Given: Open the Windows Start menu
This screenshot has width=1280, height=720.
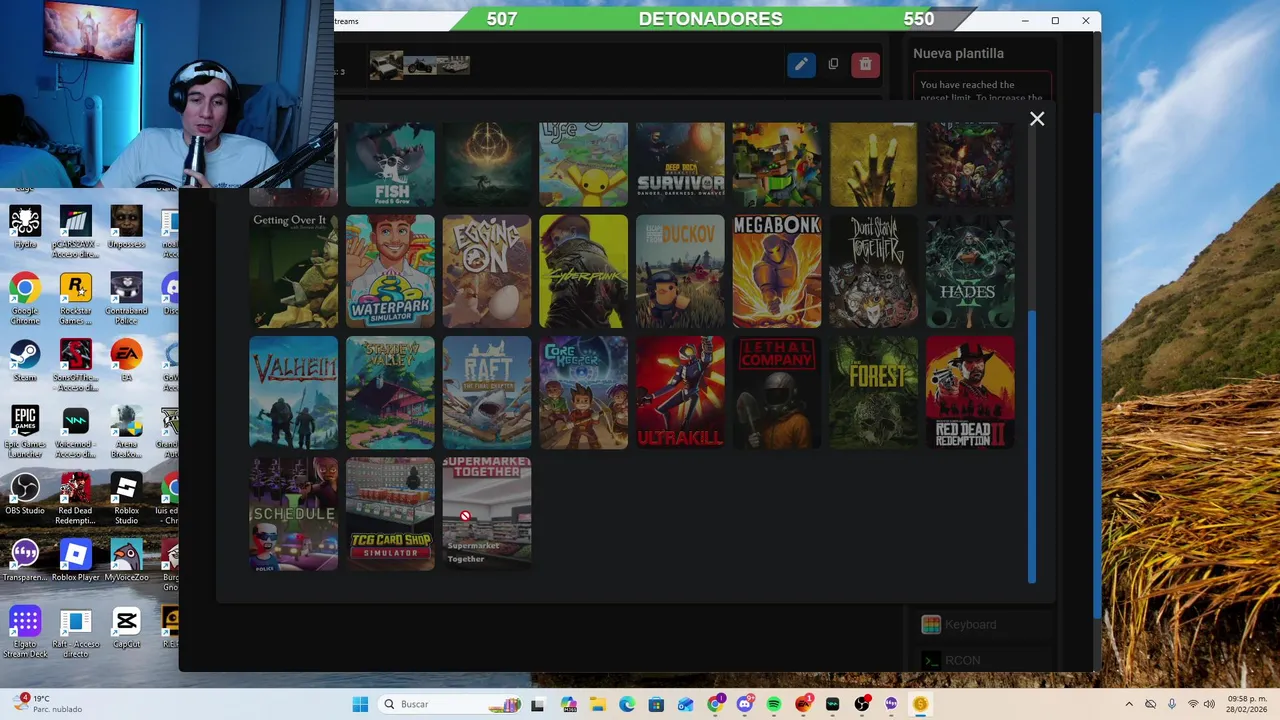Looking at the screenshot, I should coord(360,704).
